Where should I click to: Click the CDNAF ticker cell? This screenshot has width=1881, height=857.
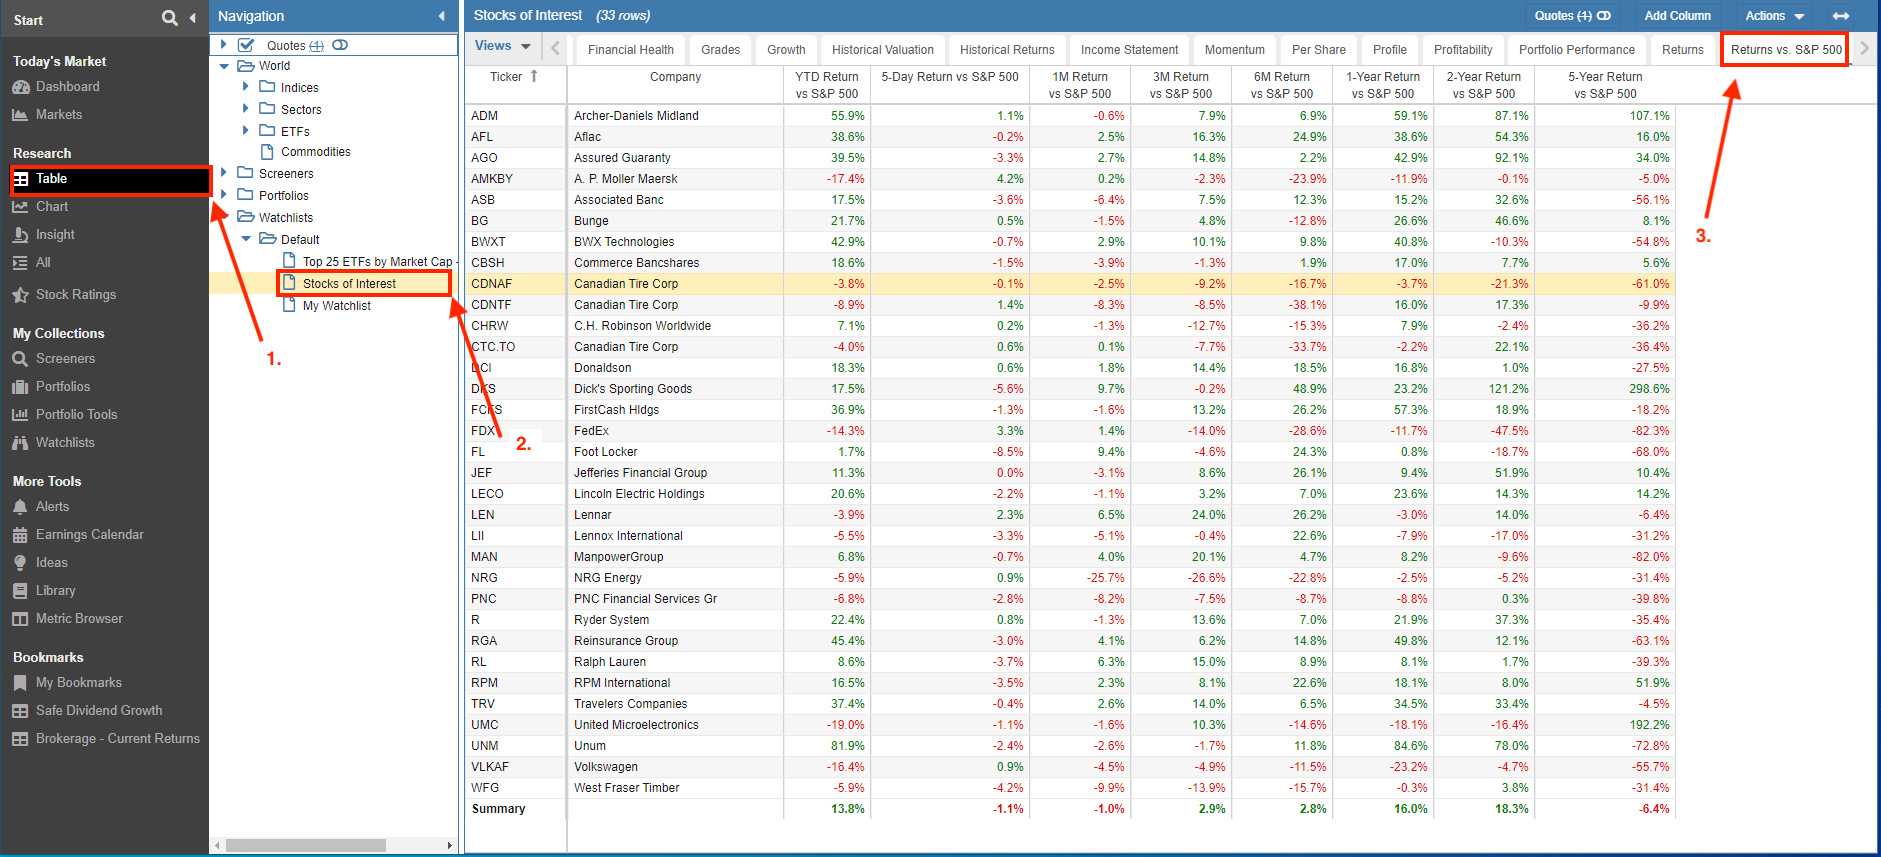coord(514,284)
